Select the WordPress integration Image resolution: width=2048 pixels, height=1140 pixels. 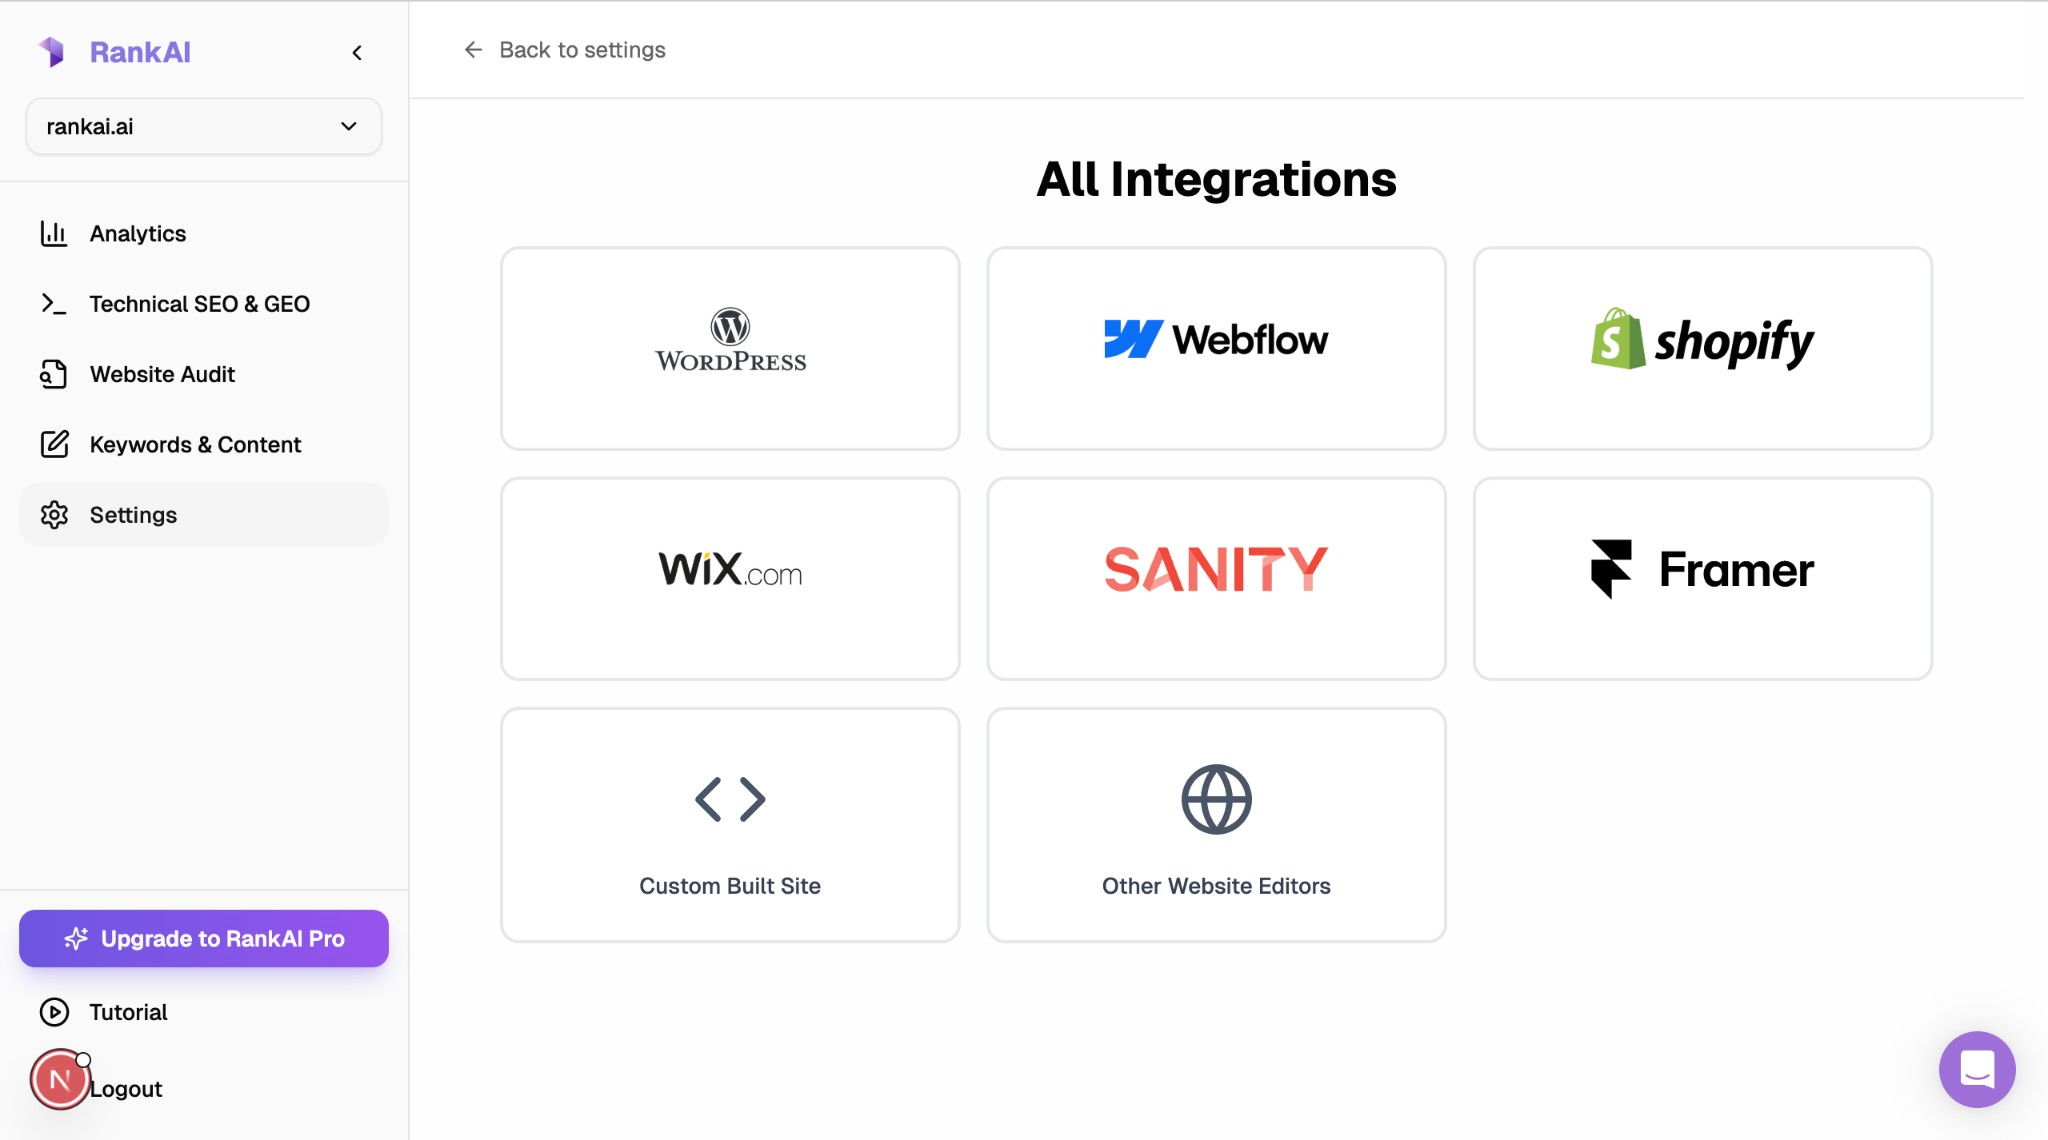(x=729, y=348)
